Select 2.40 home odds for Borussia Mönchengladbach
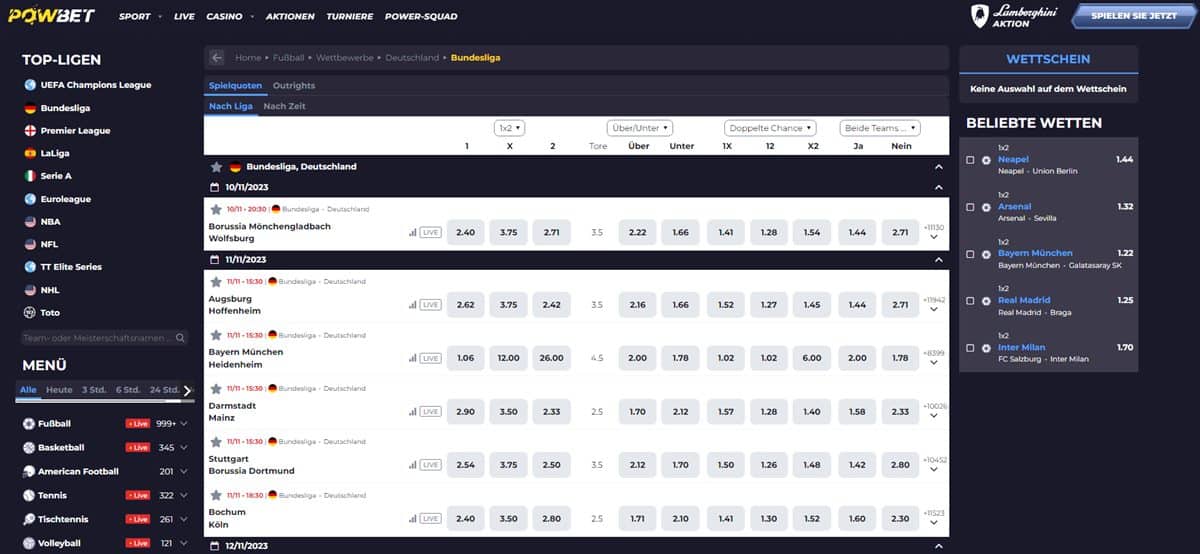 [x=465, y=232]
